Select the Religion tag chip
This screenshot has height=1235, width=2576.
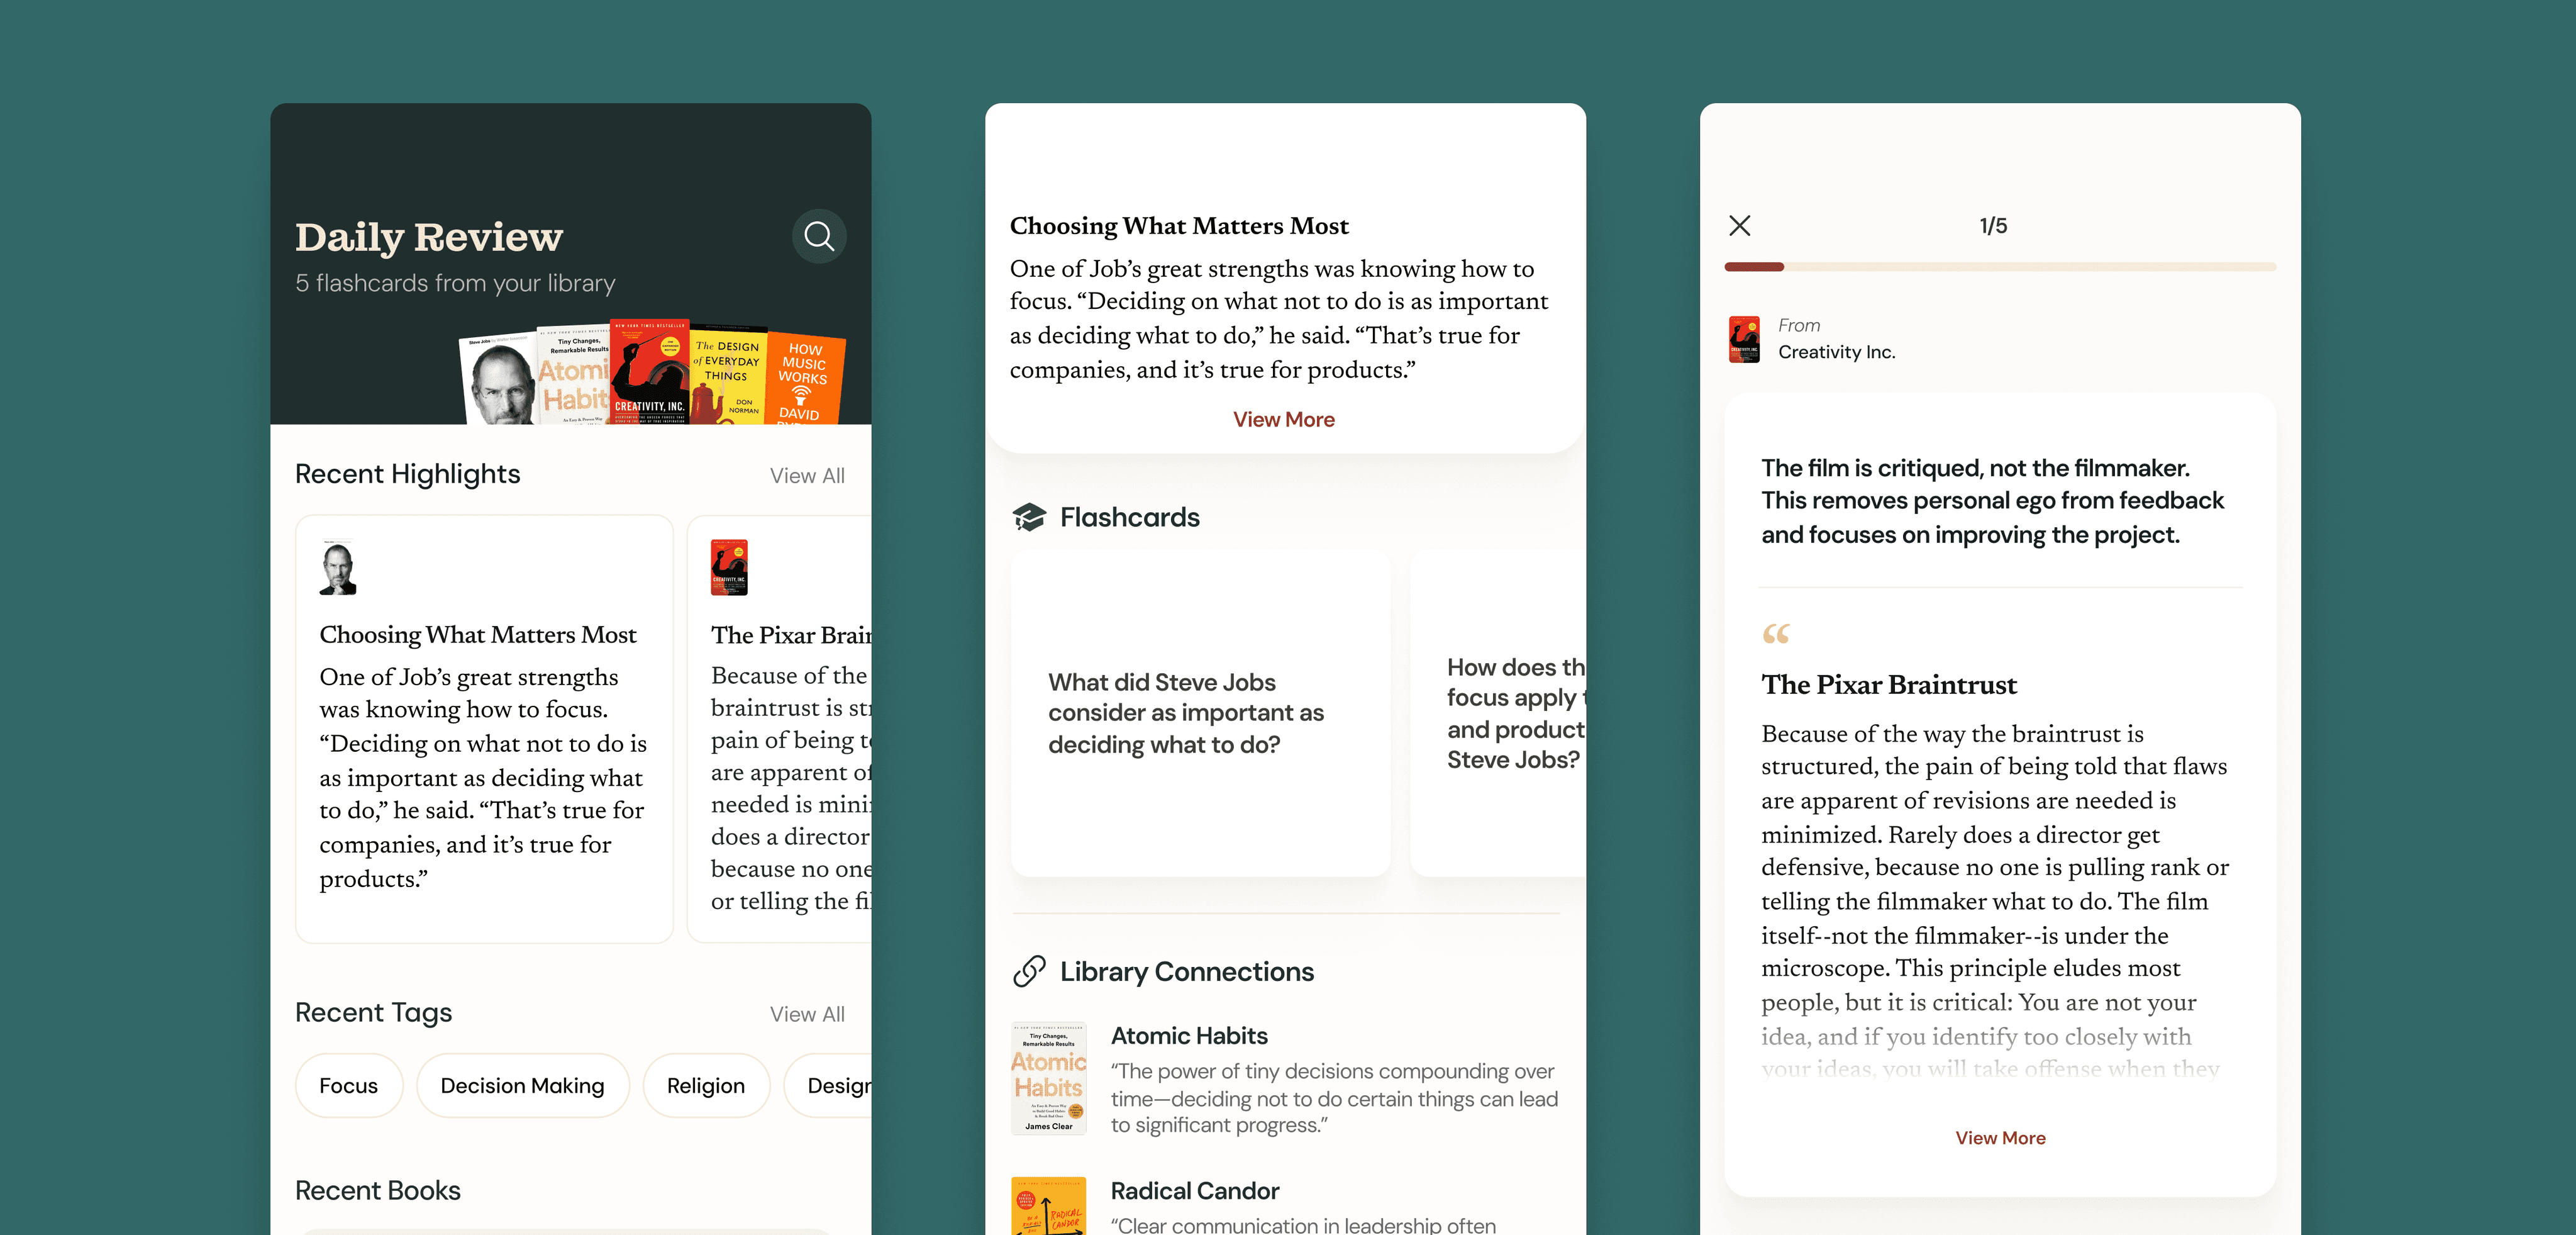pyautogui.click(x=705, y=1086)
